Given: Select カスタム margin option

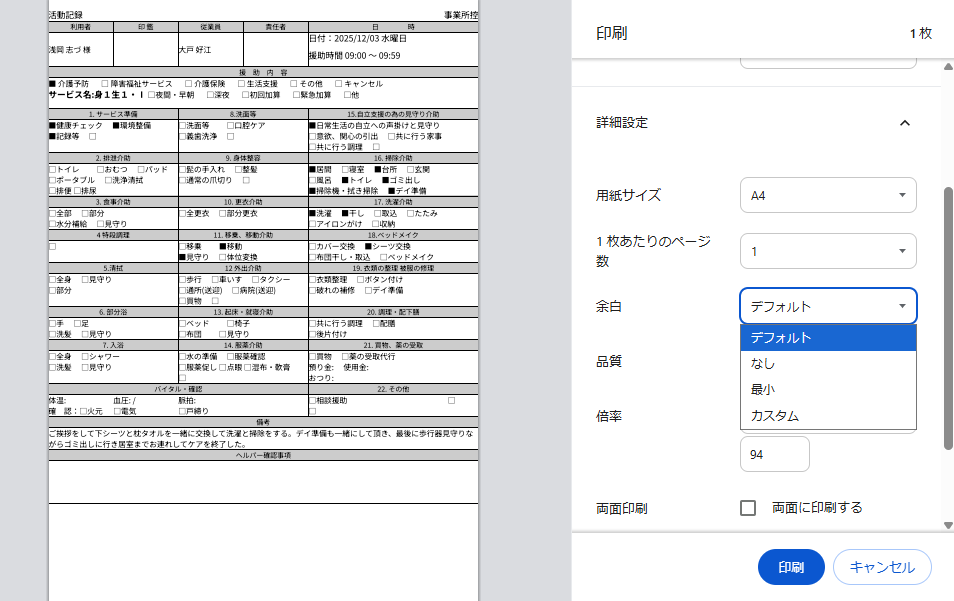Looking at the screenshot, I should click(x=827, y=415).
